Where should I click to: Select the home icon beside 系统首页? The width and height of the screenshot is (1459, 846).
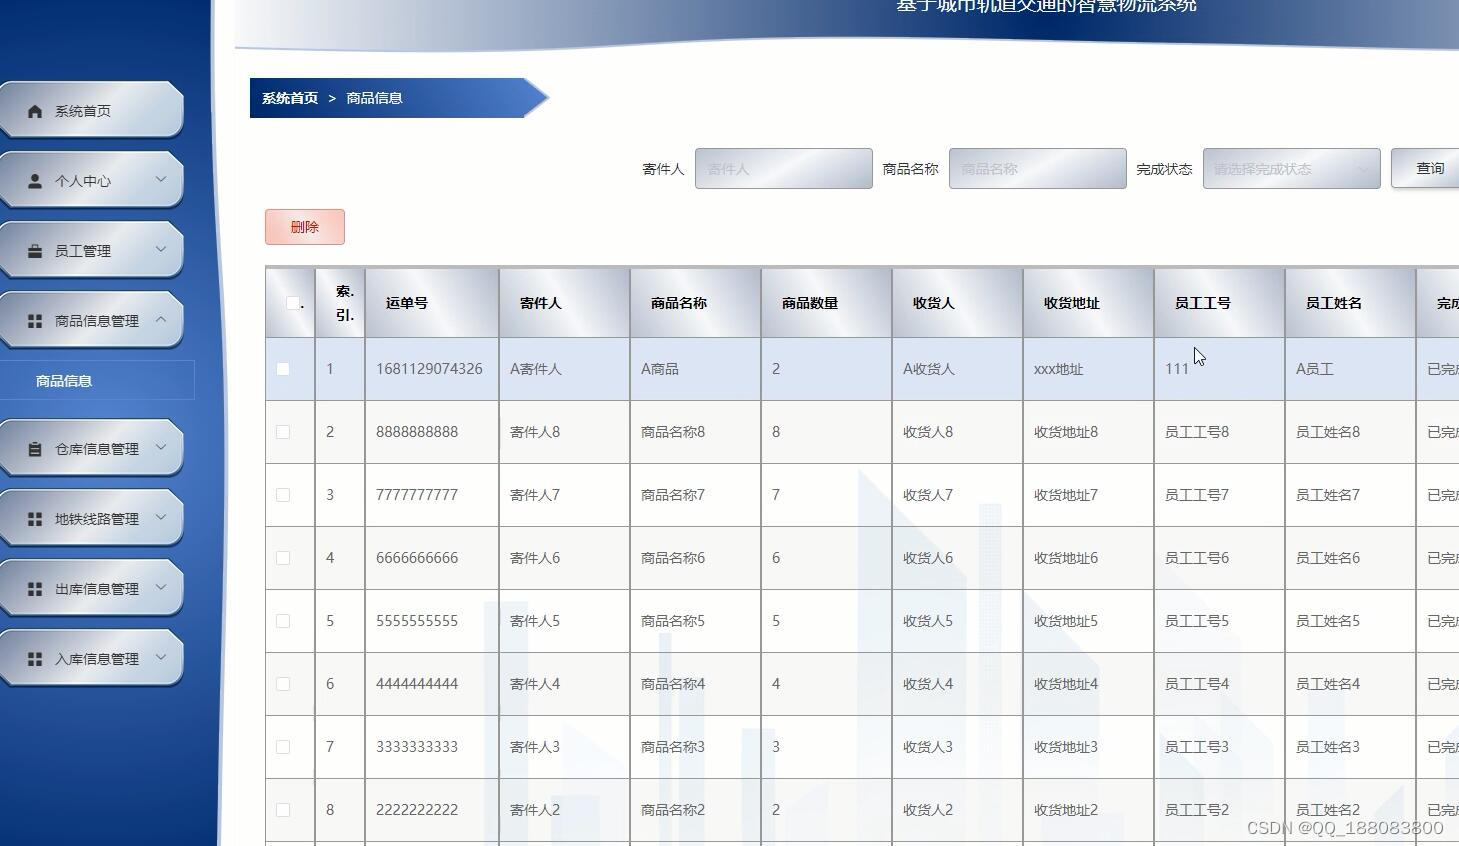[35, 110]
